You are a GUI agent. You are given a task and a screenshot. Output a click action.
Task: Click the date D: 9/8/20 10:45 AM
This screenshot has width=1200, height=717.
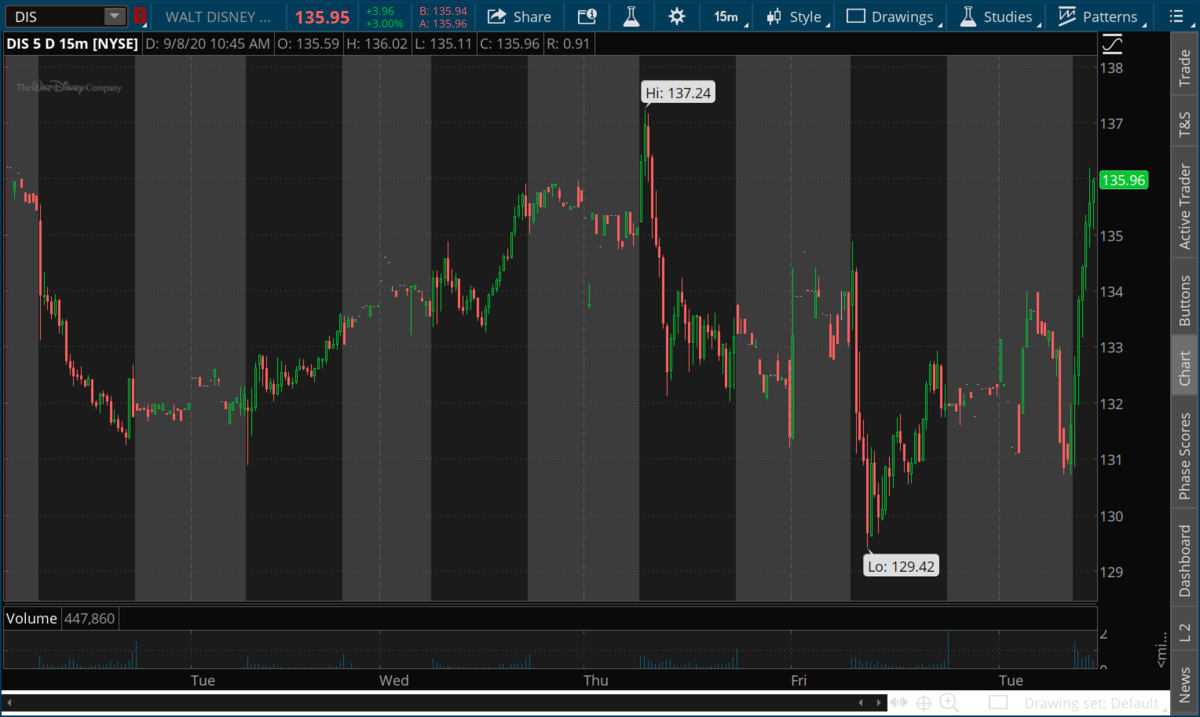[208, 44]
